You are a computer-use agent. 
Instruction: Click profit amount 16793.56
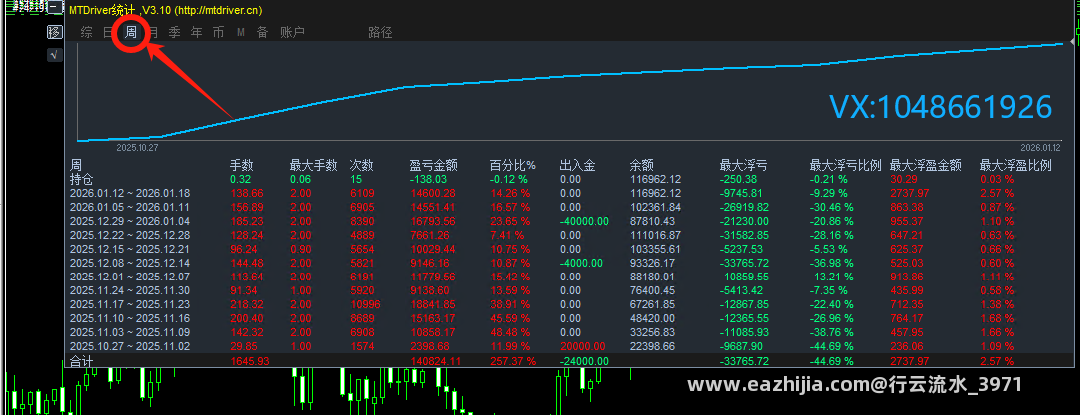(433, 221)
